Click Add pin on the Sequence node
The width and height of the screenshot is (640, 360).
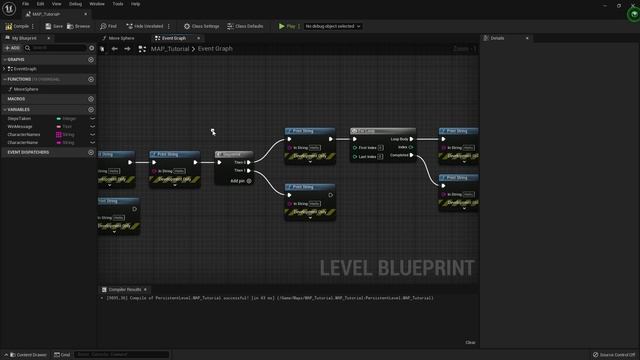(241, 181)
